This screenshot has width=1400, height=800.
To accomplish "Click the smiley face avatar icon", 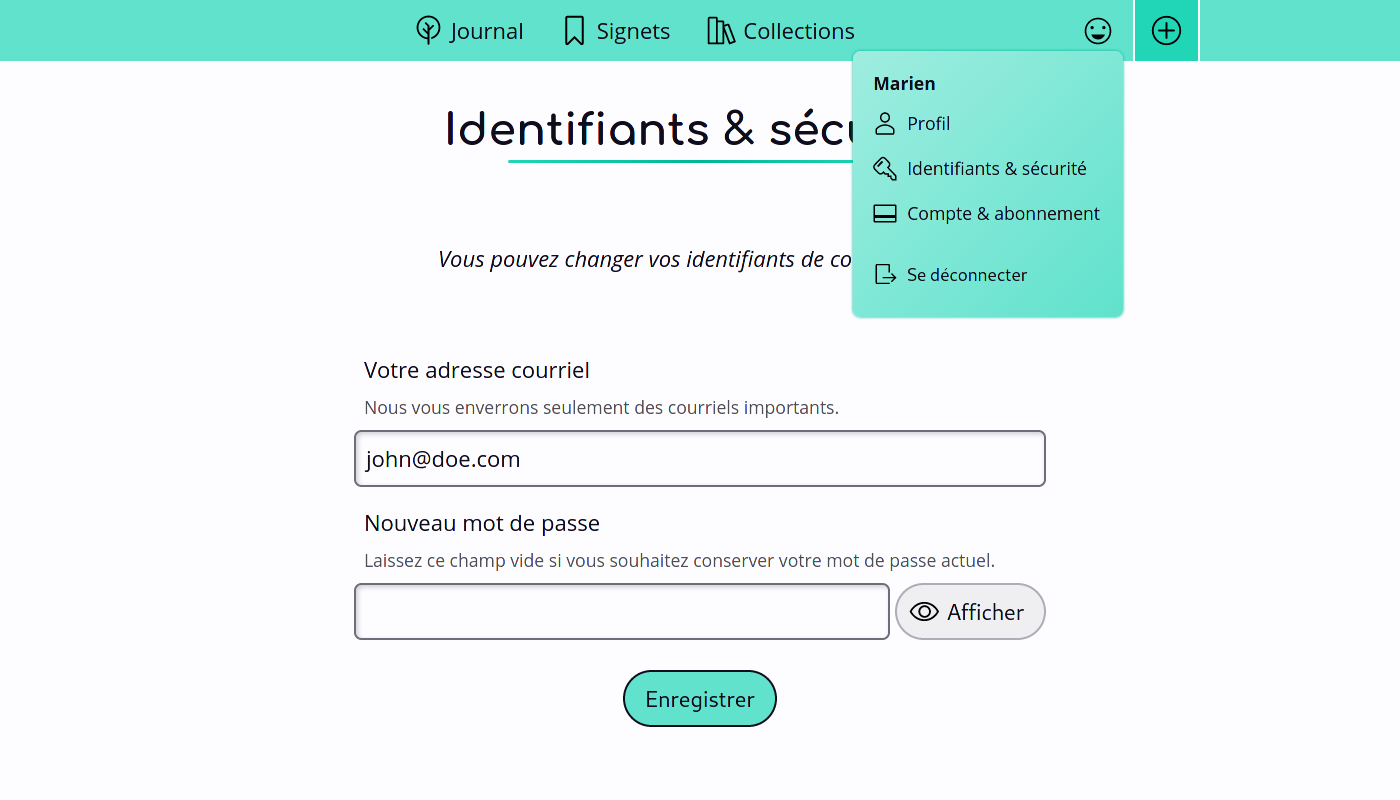I will [x=1098, y=31].
